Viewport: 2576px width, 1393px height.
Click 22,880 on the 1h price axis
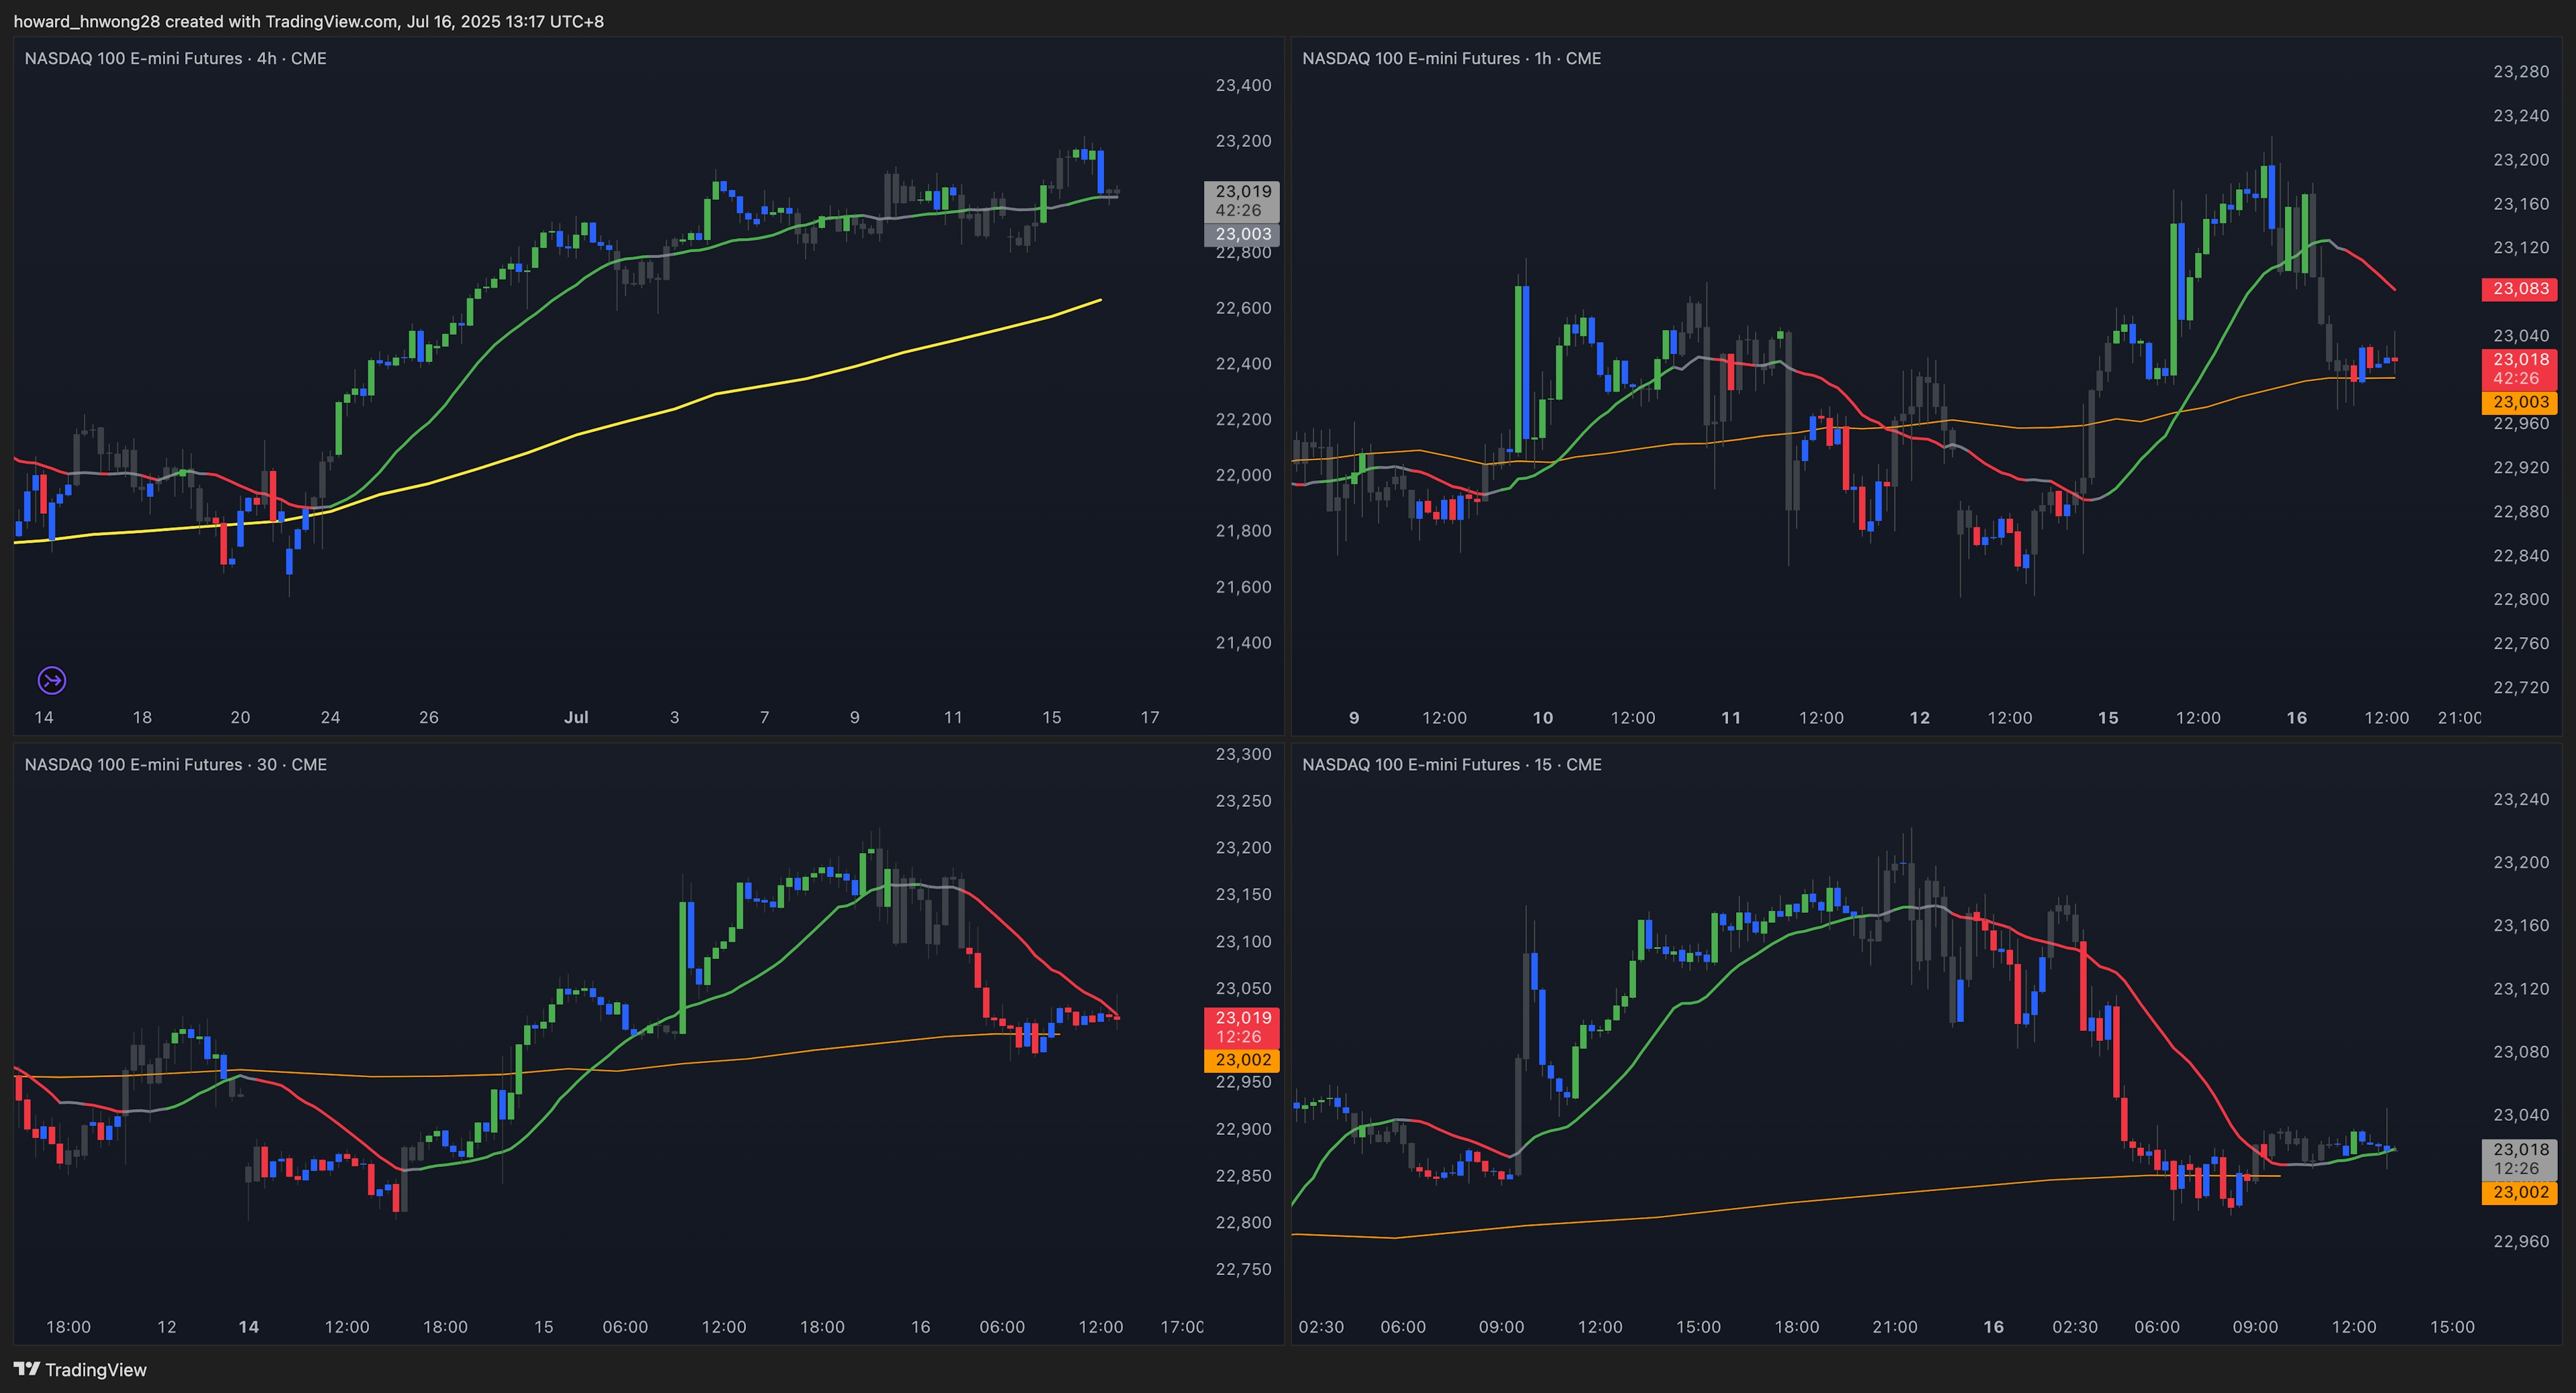pos(2521,511)
